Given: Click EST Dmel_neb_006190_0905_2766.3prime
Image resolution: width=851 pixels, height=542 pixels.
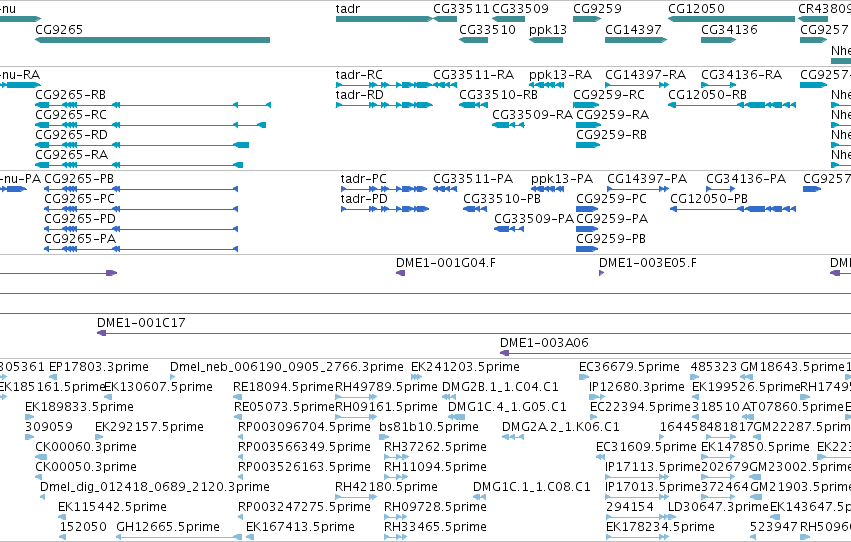Looking at the screenshot, I should coord(173,377).
